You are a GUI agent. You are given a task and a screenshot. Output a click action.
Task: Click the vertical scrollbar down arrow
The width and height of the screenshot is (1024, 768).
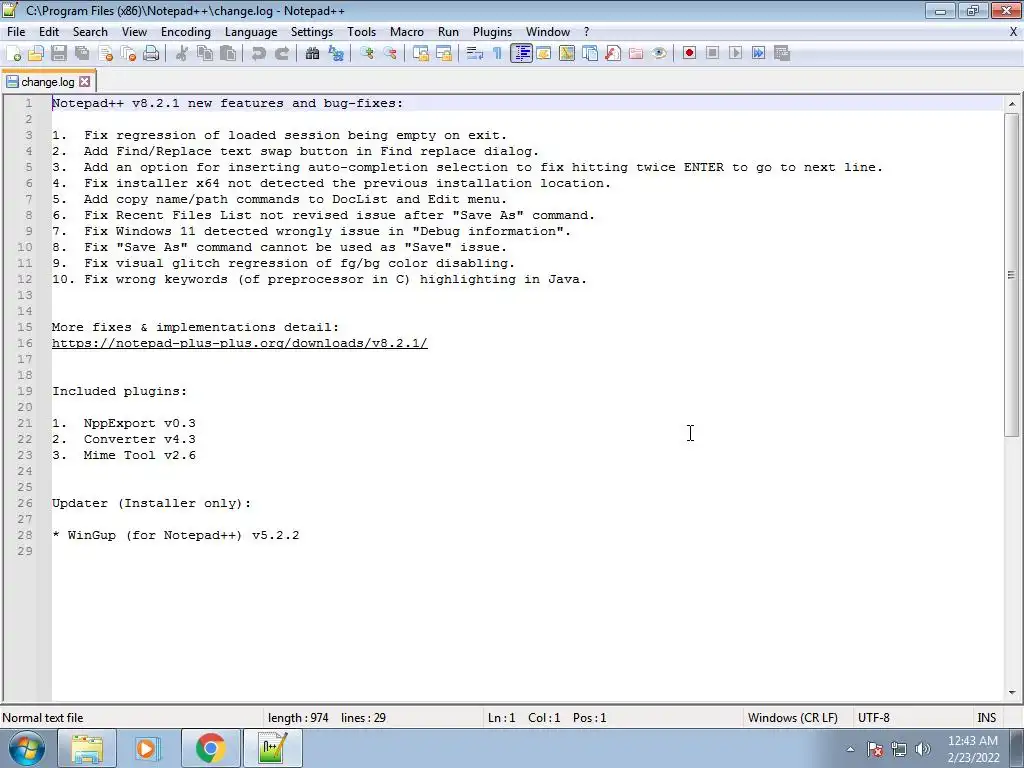pos(1012,693)
